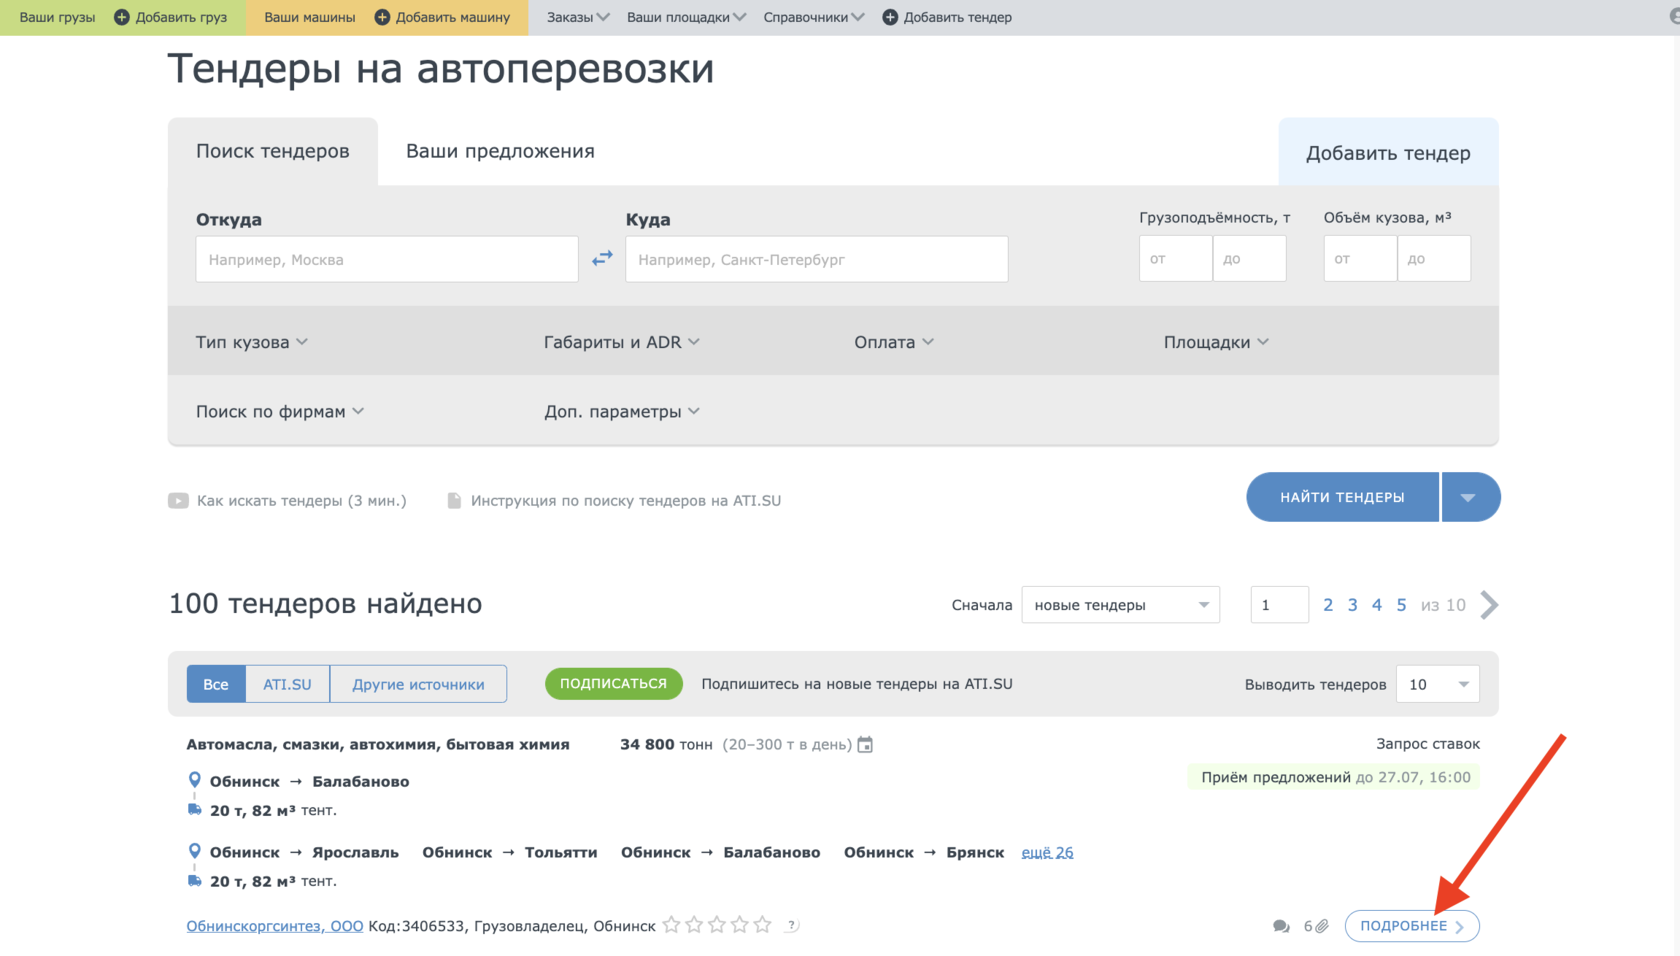Click the НАЙТИ ТЕНДЕРЫ button

click(x=1342, y=497)
